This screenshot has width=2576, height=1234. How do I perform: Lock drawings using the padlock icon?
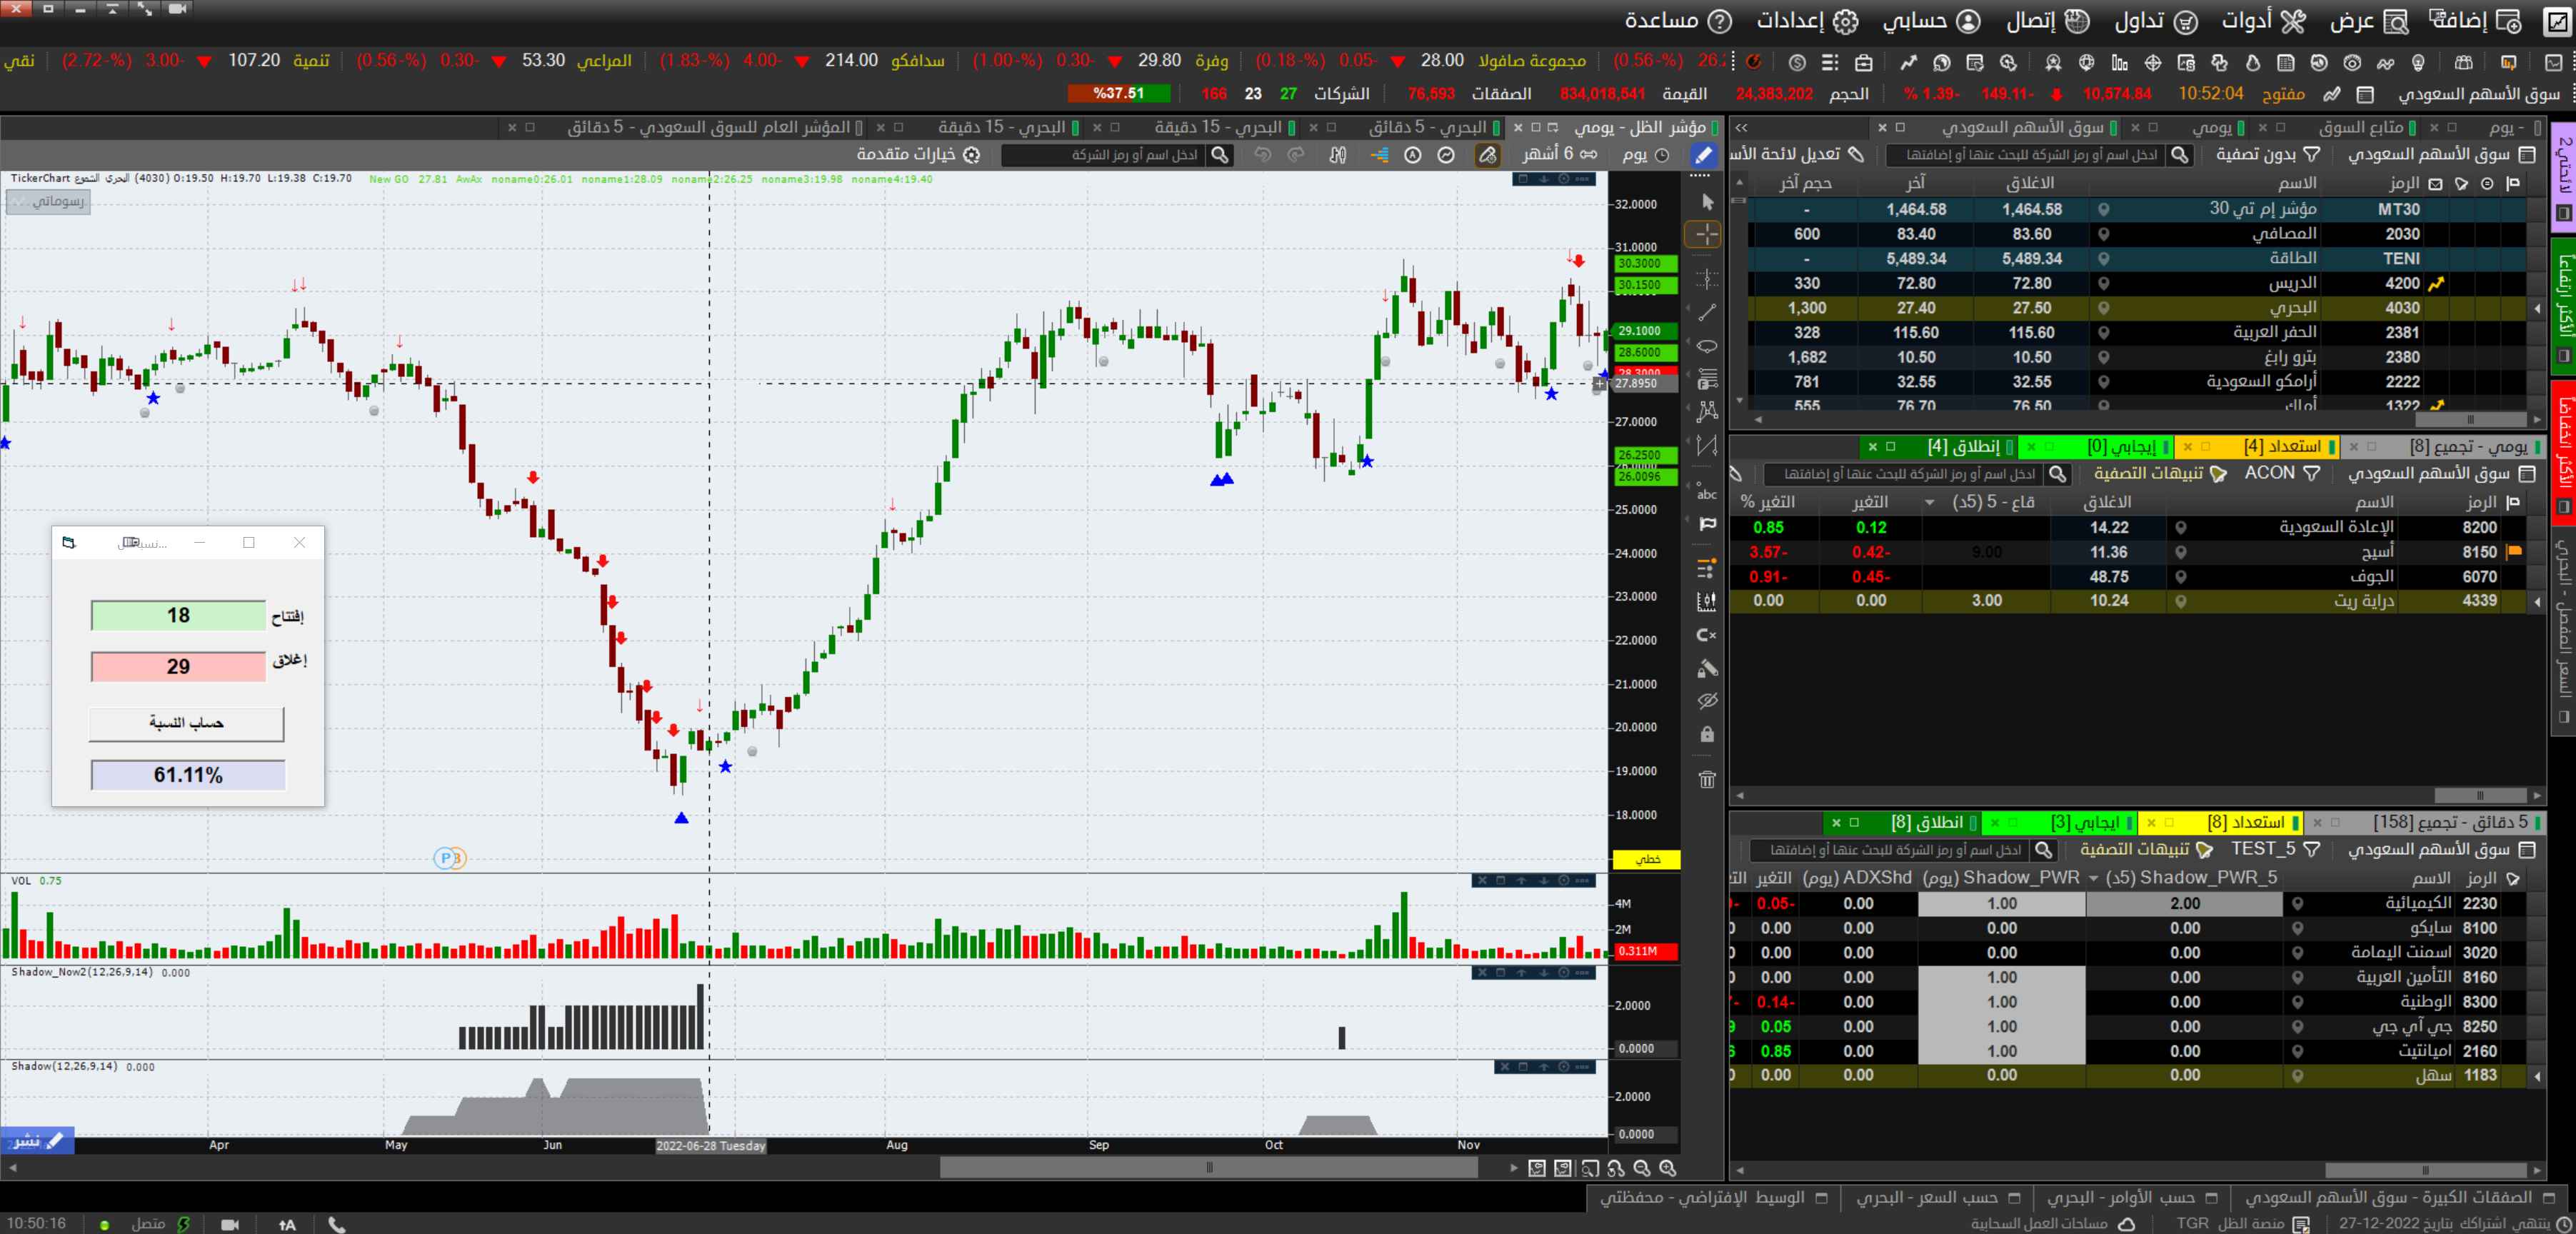1707,734
